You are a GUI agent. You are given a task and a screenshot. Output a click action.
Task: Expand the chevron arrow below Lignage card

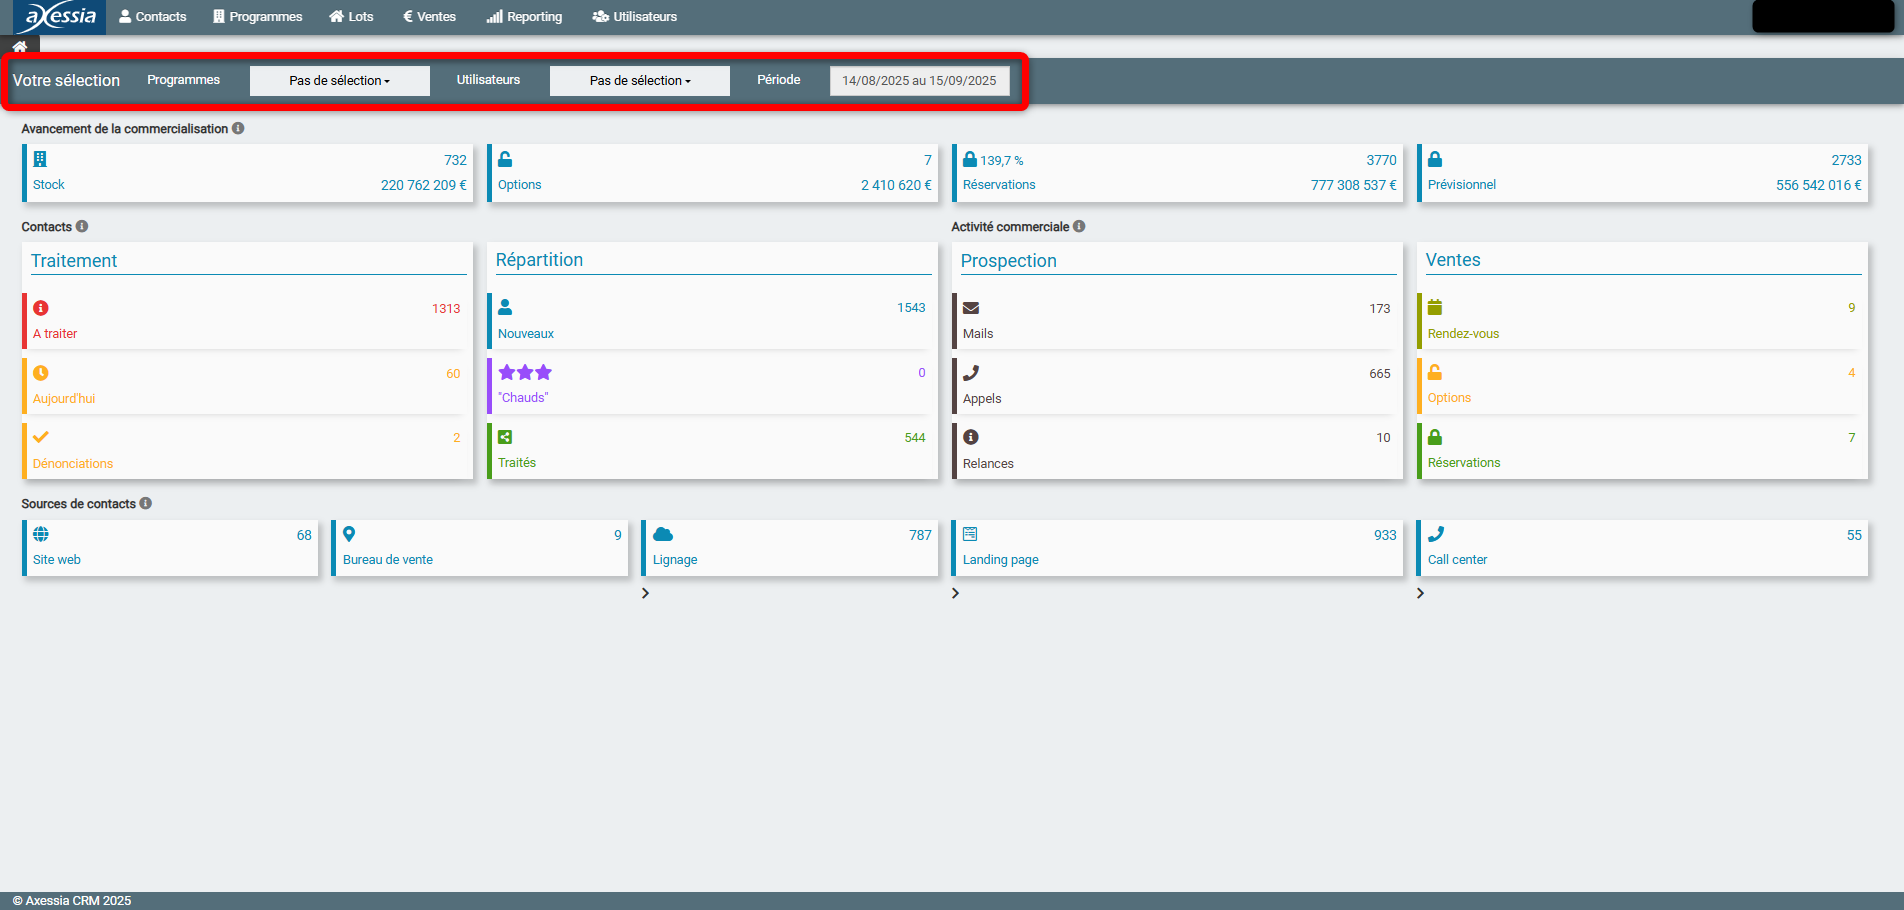(x=646, y=593)
